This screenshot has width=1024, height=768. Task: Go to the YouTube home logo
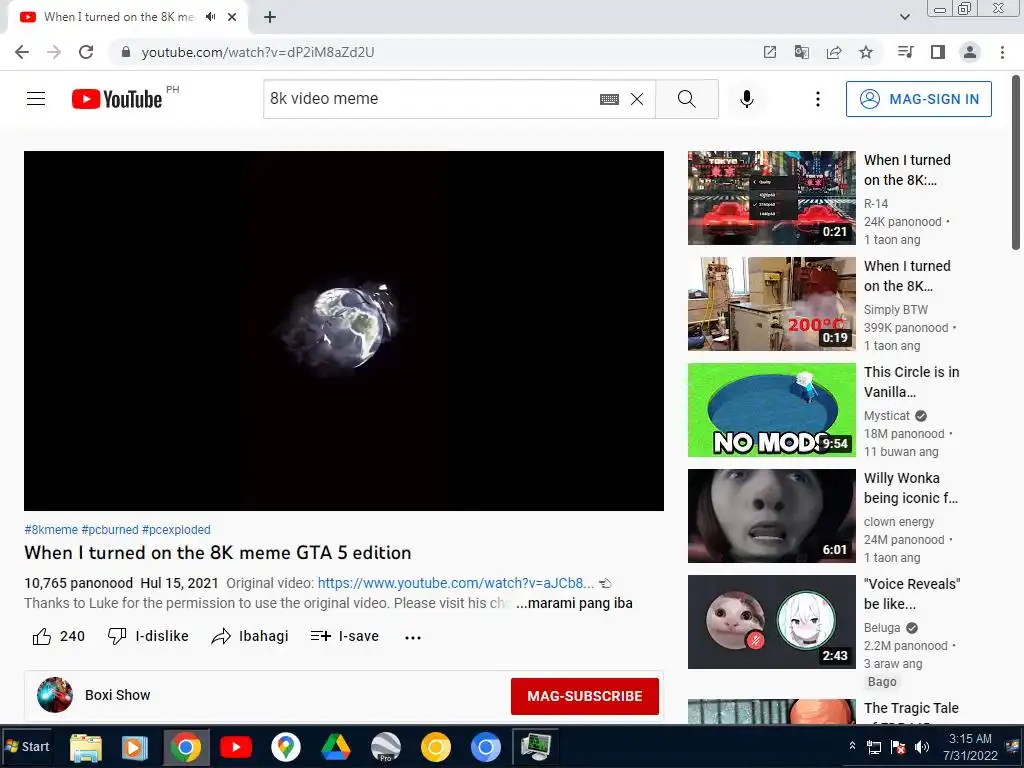[x=117, y=99]
